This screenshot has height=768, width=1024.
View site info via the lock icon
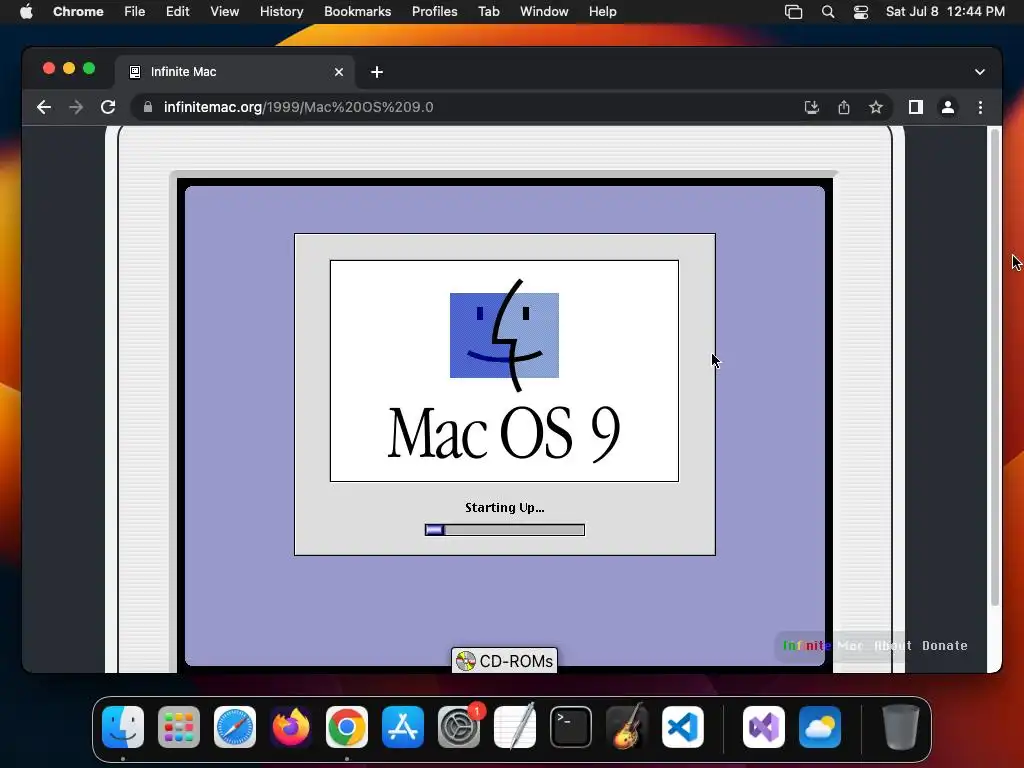point(148,107)
